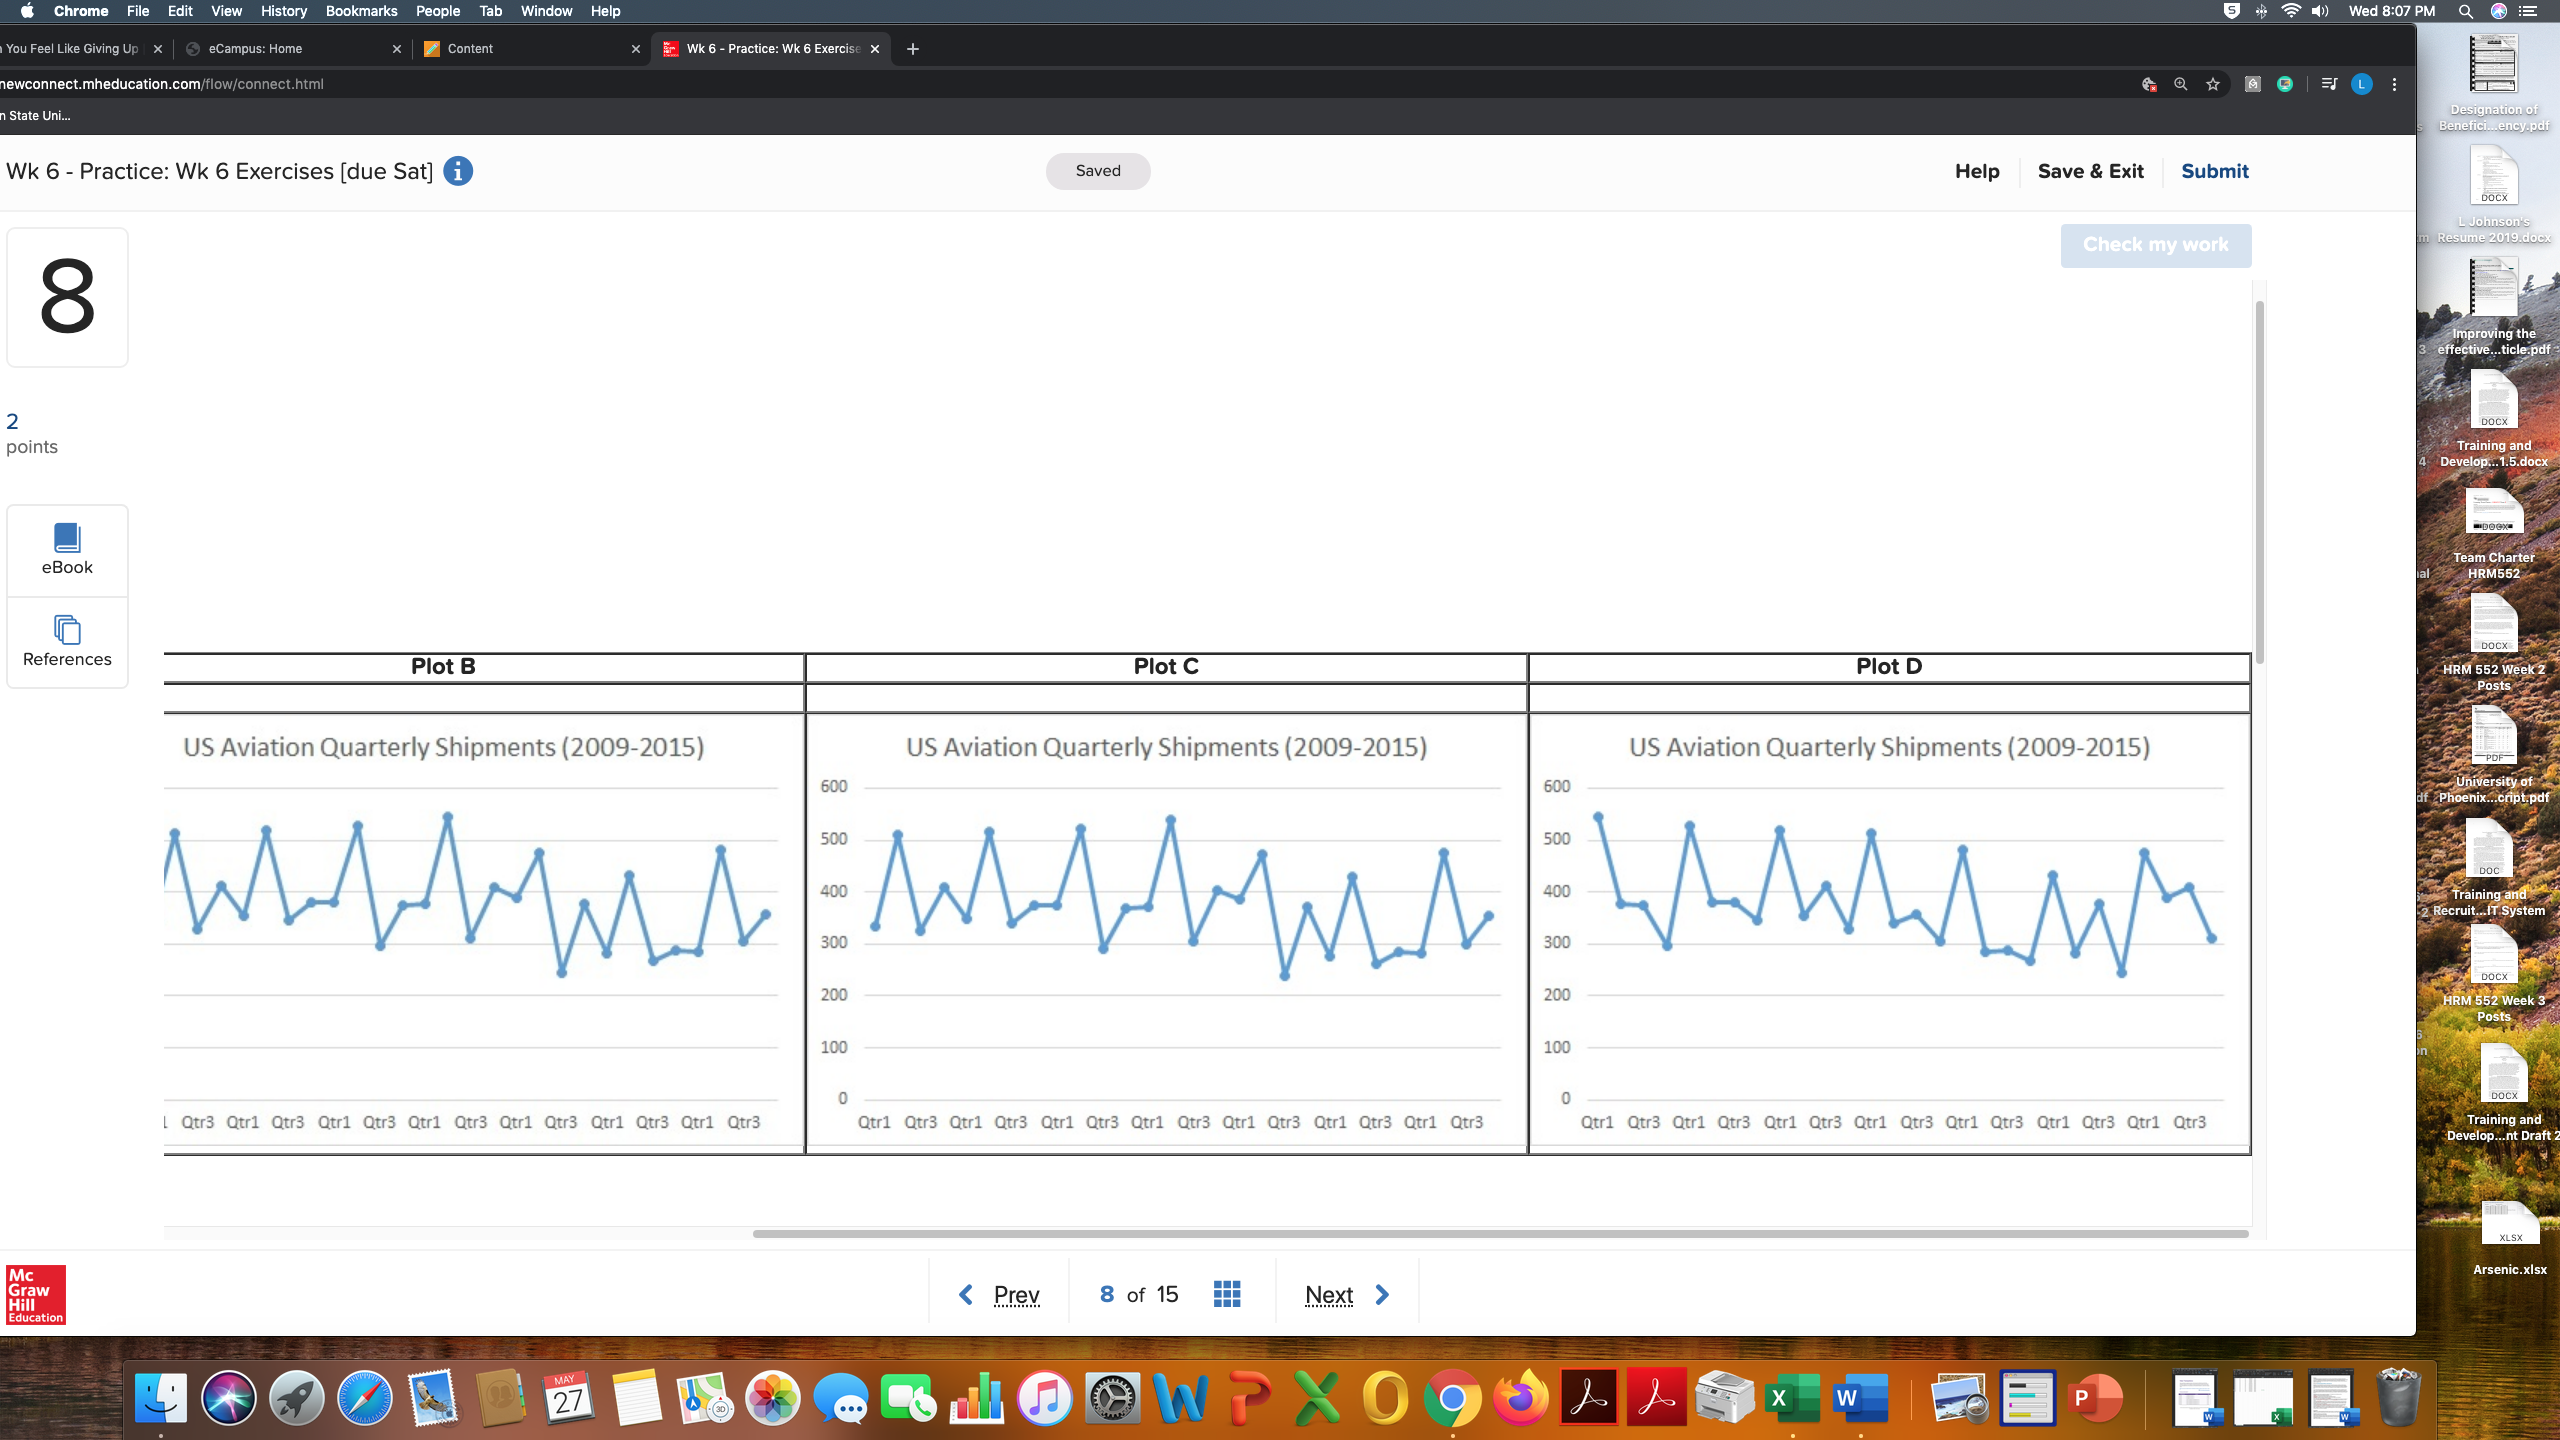Click Save & Exit to save and leave
Viewport: 2560px width, 1440px height.
coord(2091,171)
